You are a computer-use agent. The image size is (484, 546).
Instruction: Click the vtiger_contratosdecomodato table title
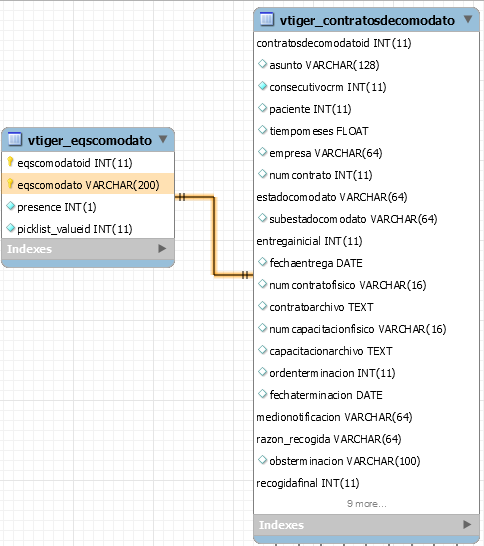point(367,21)
